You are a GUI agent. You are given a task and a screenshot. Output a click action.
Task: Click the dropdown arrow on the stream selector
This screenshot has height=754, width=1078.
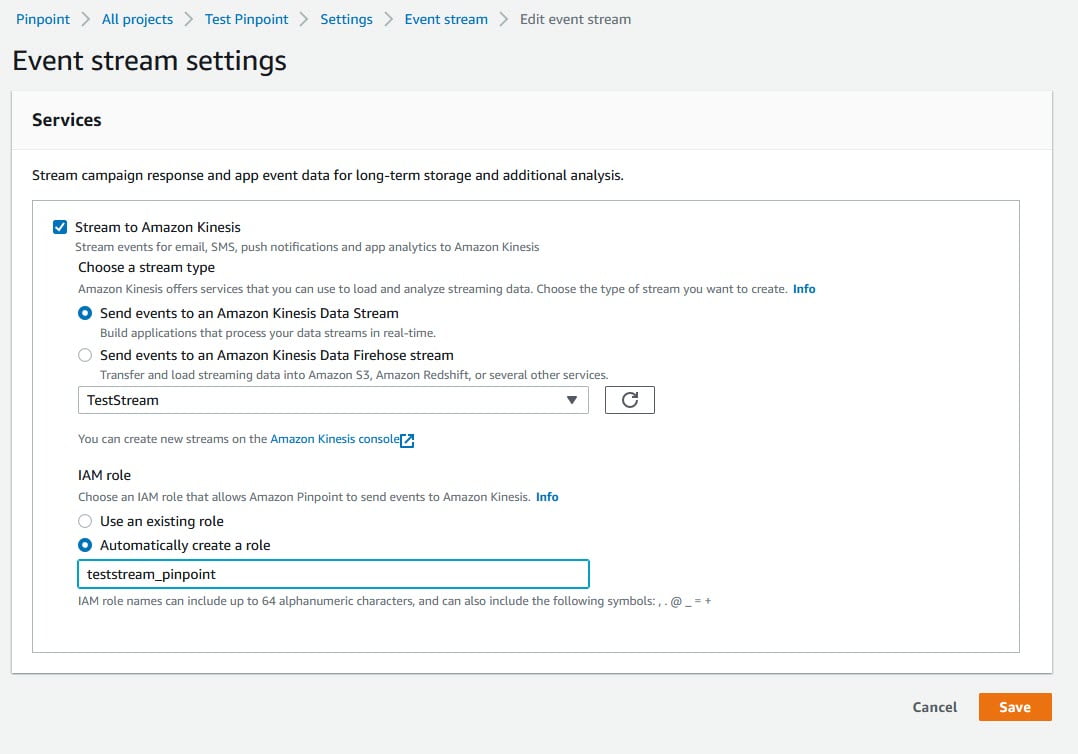point(572,399)
